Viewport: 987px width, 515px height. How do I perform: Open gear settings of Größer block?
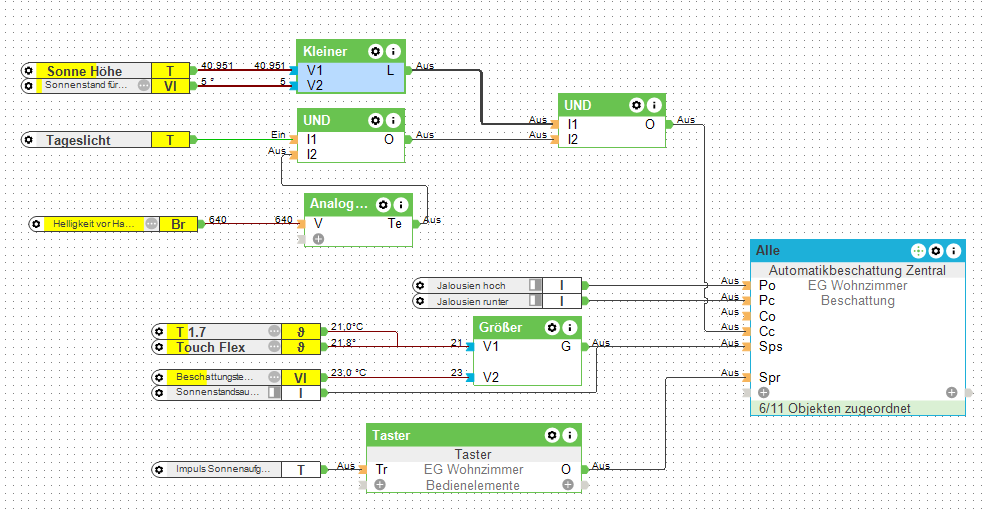(x=552, y=327)
